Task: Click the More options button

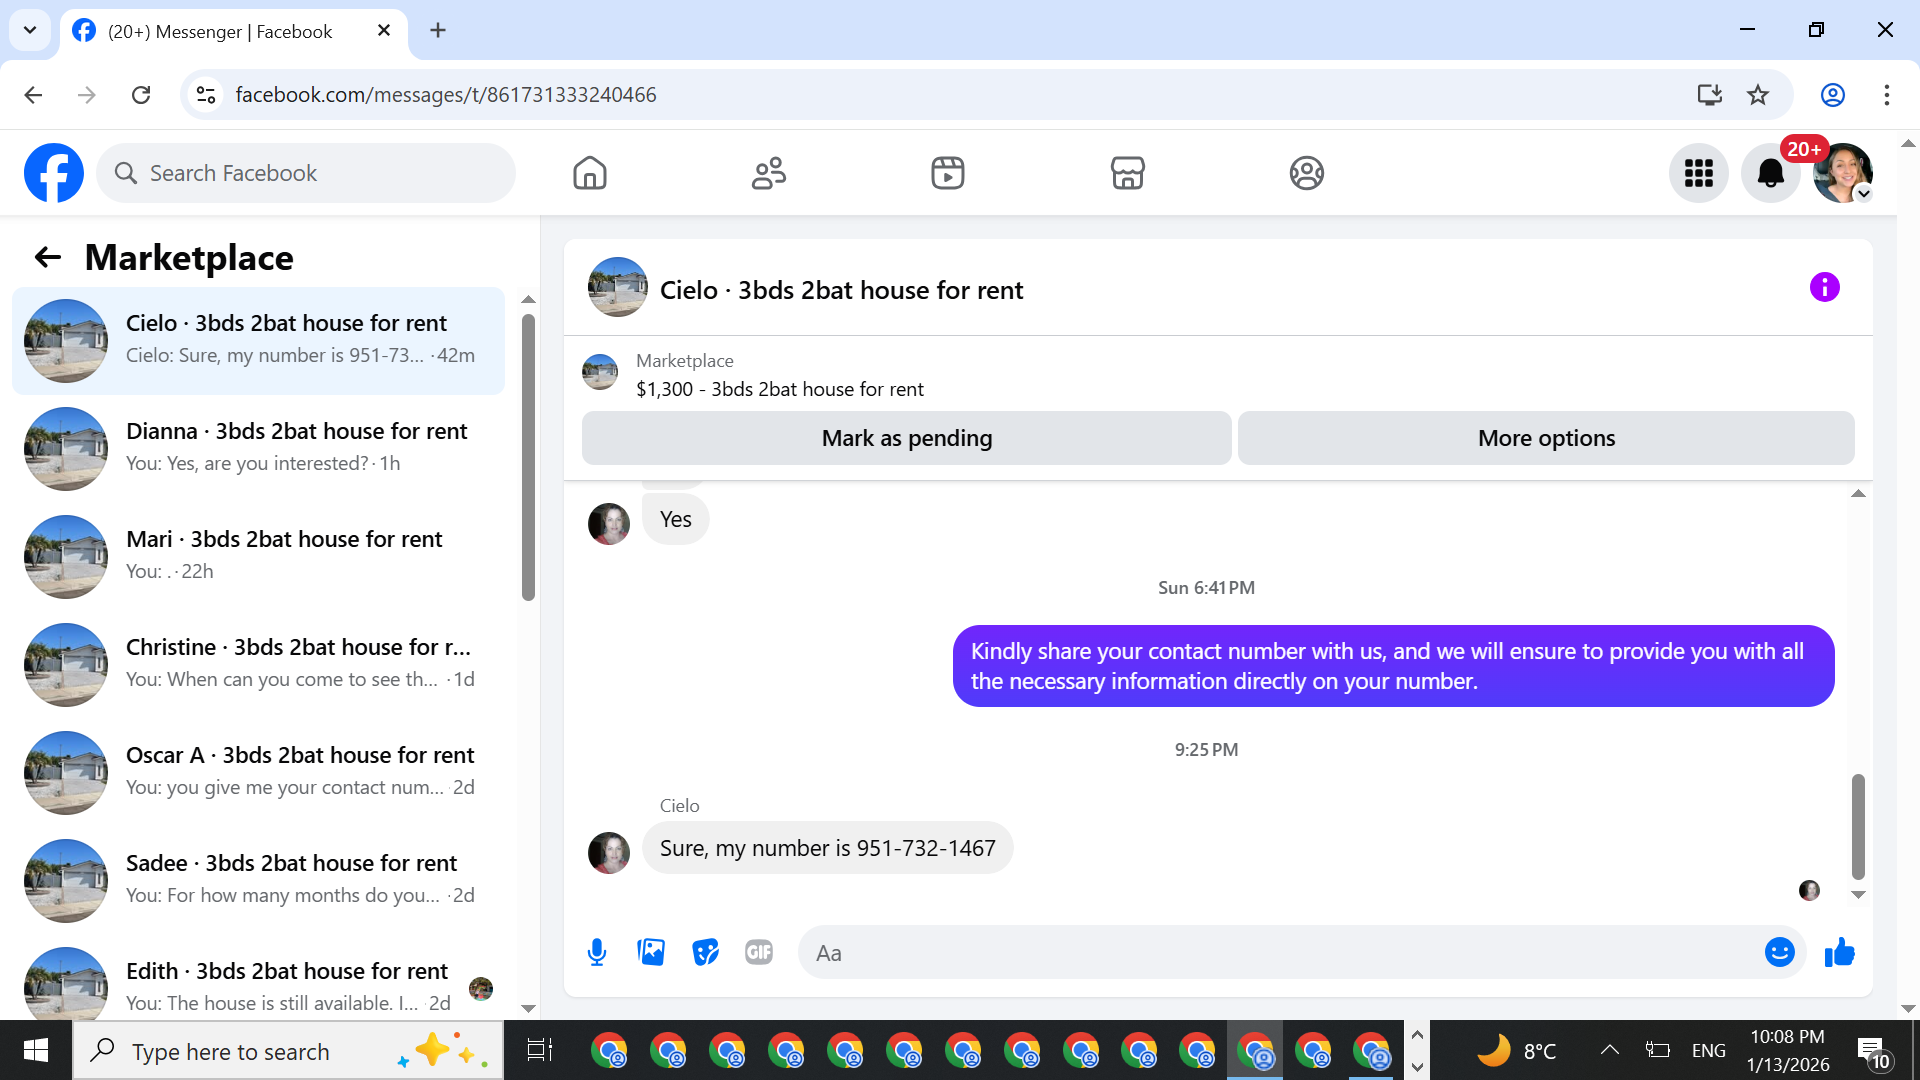Action: point(1546,438)
